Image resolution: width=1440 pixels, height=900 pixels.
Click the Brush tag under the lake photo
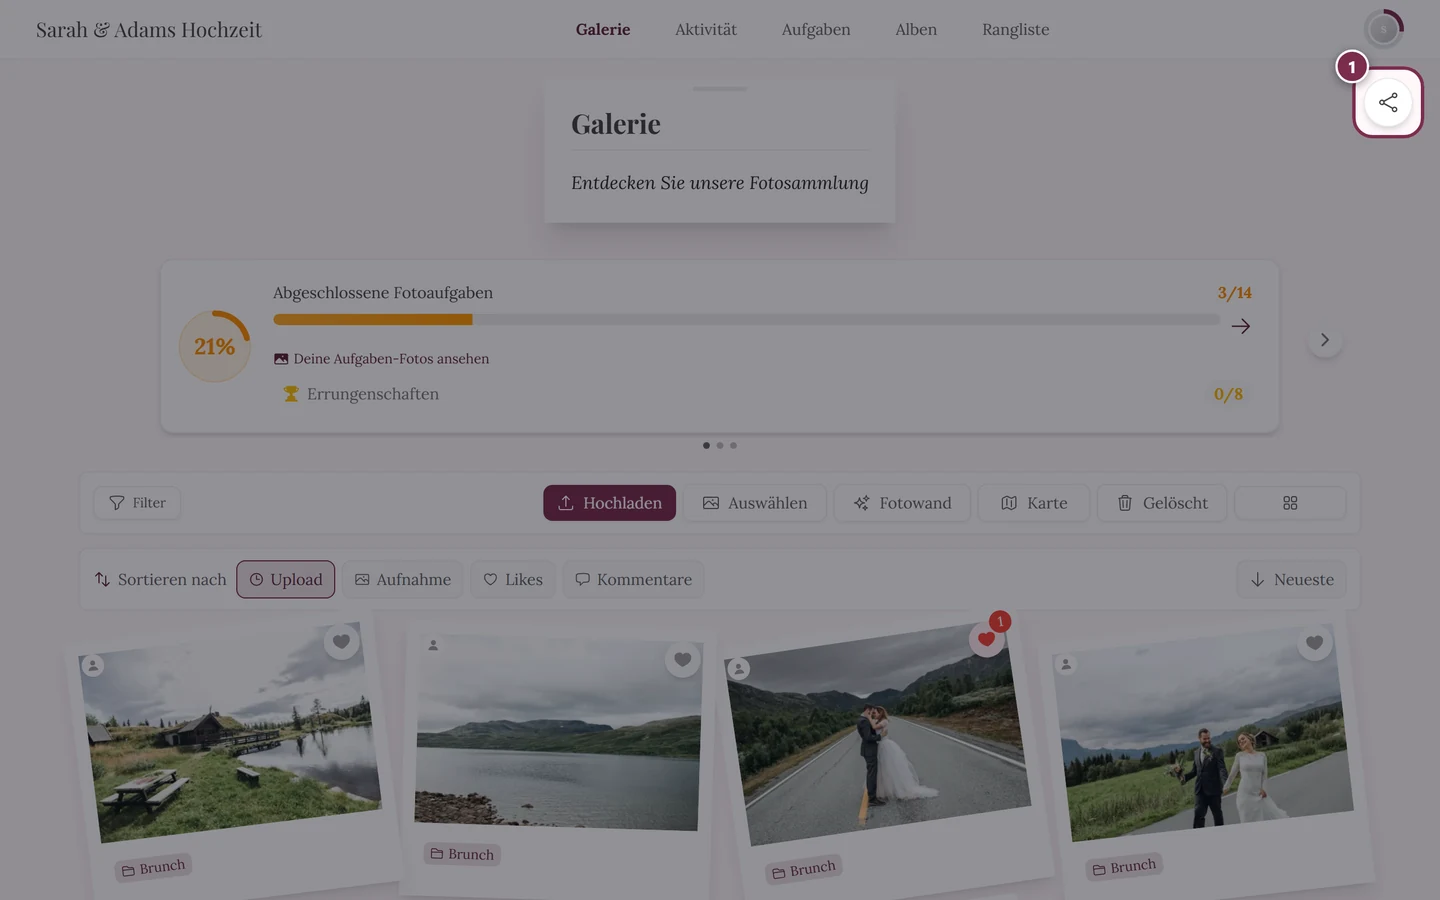tap(462, 854)
